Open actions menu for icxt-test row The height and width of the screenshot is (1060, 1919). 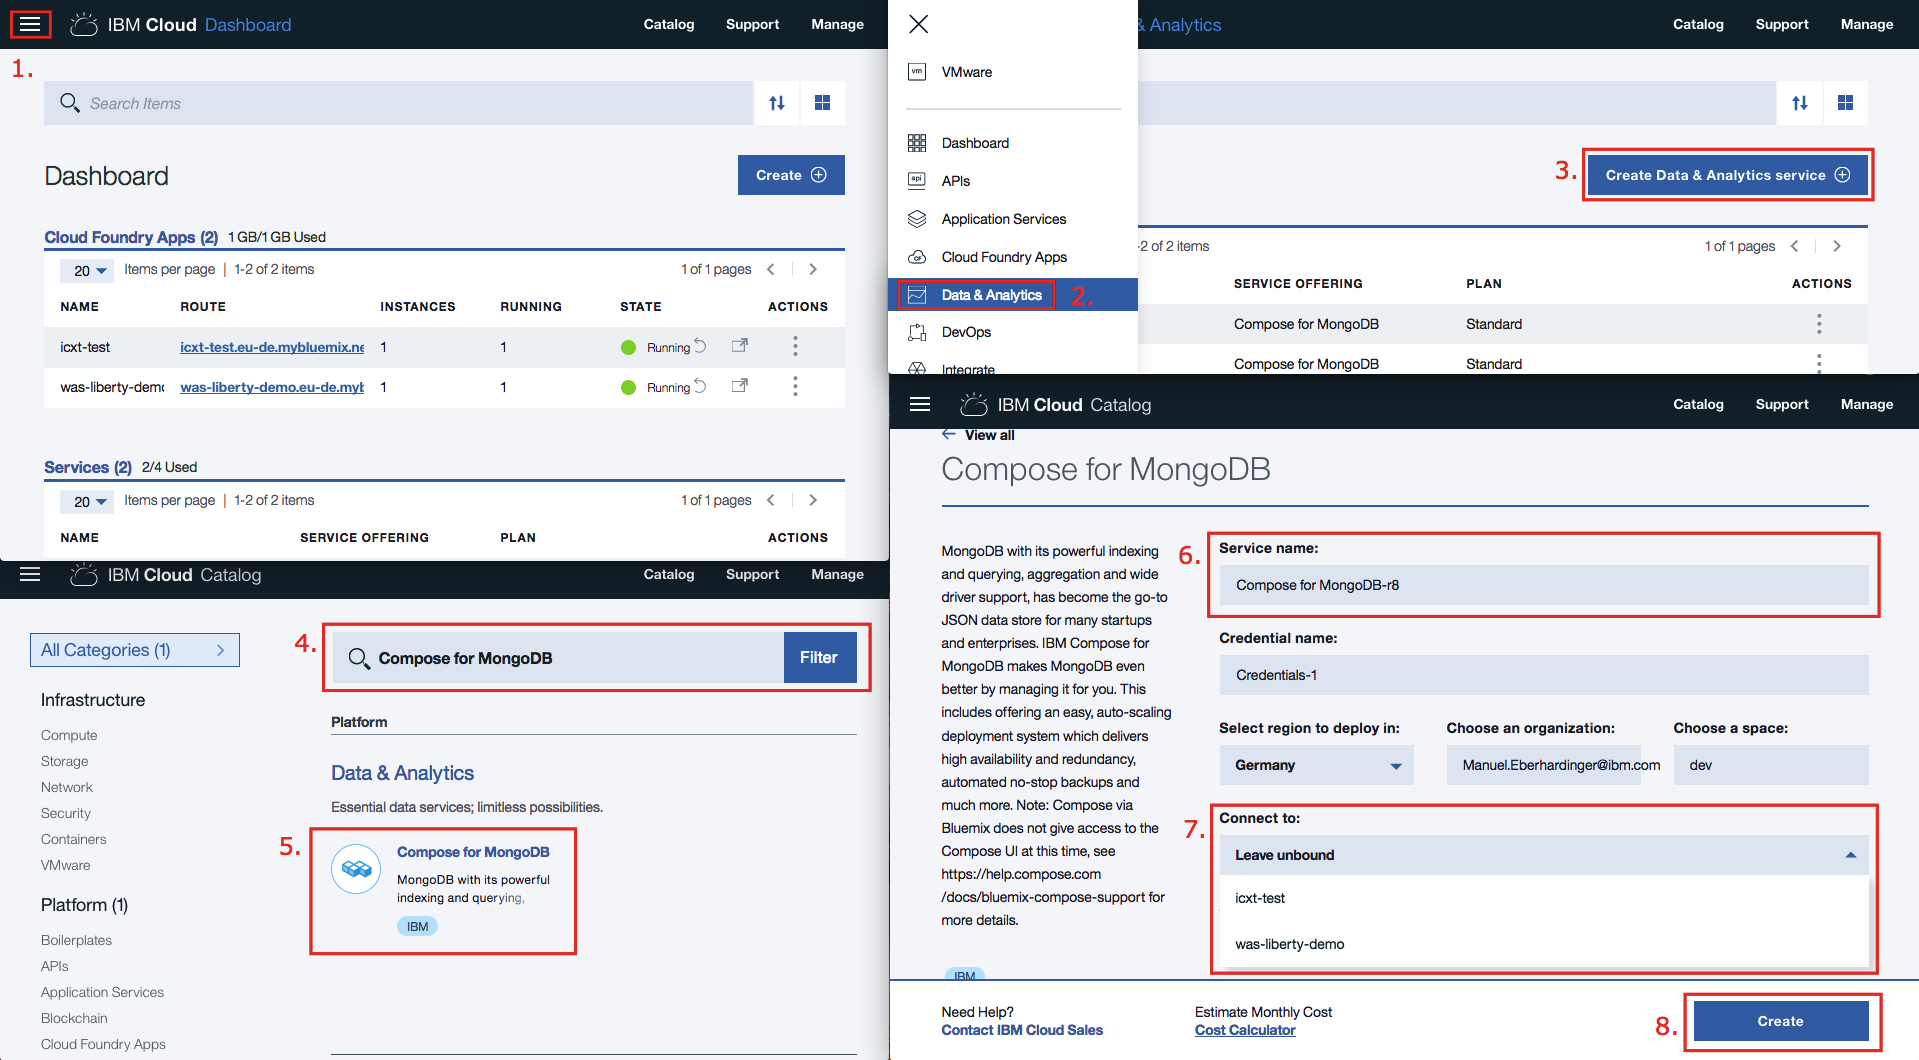point(795,346)
